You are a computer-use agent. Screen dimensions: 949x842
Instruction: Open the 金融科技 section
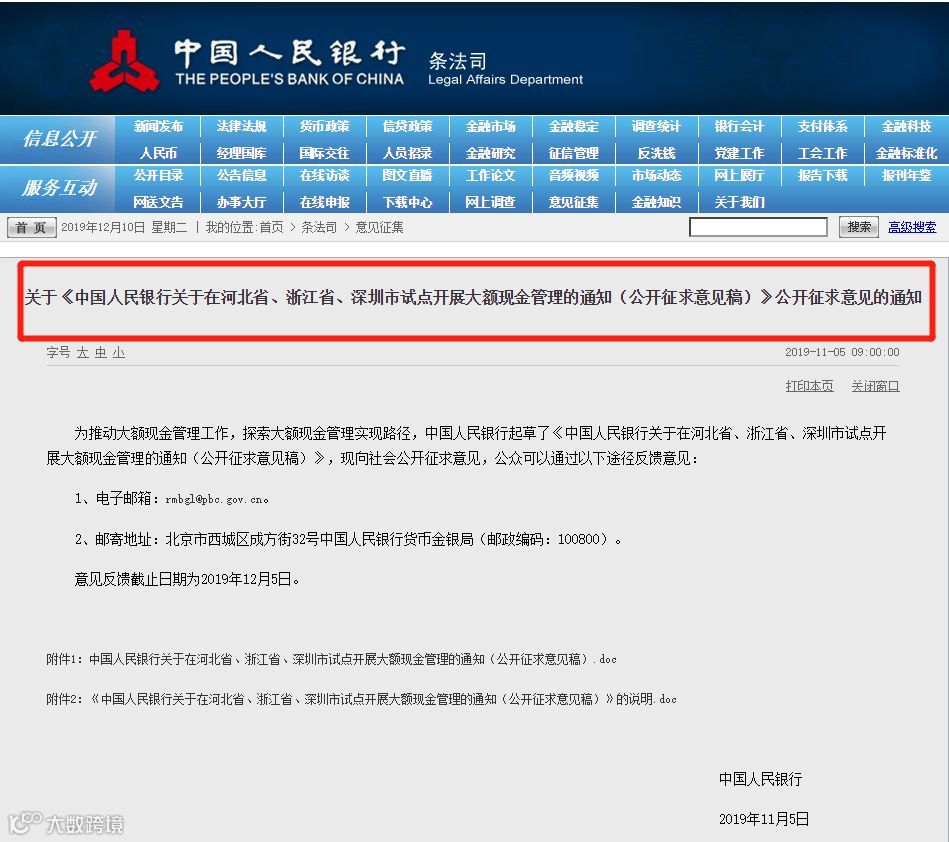[x=906, y=127]
